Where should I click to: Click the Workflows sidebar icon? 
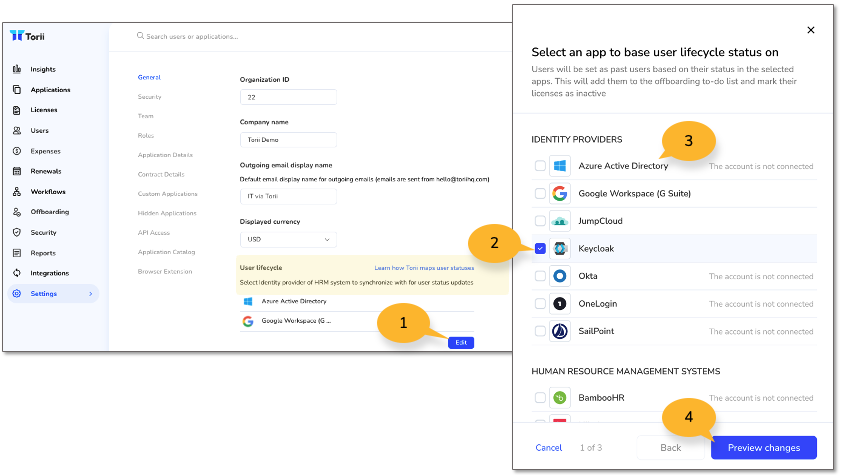[x=17, y=191]
